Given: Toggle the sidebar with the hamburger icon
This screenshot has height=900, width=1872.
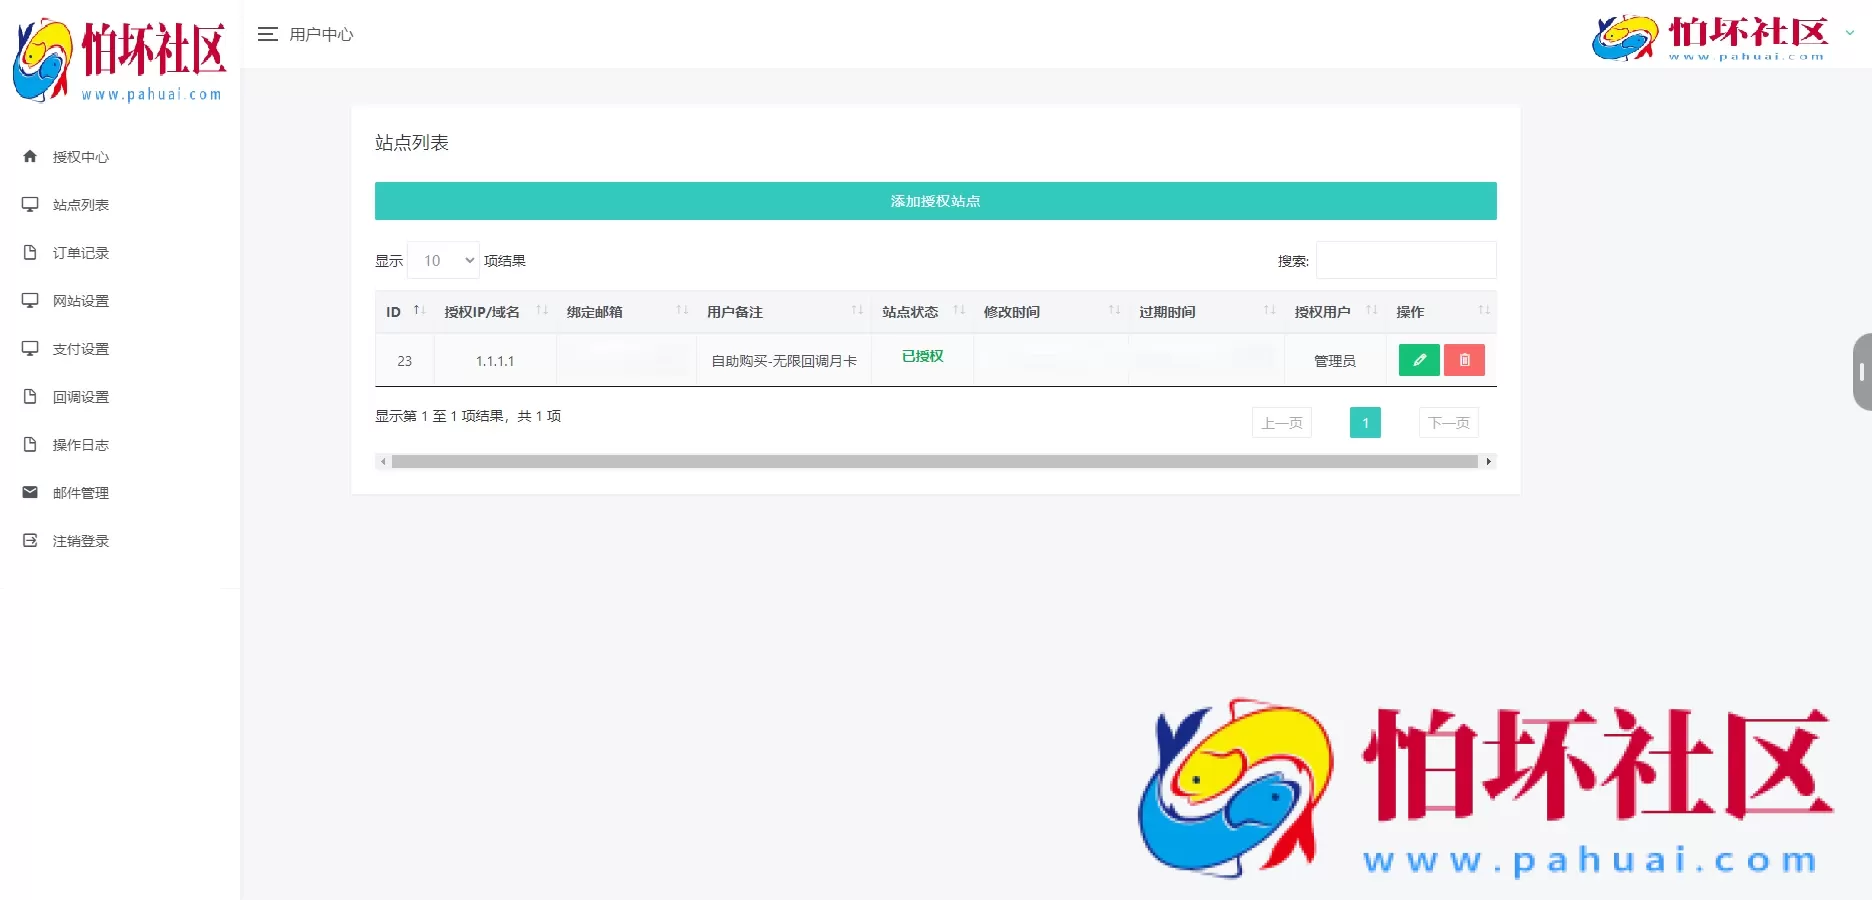Looking at the screenshot, I should (x=268, y=33).
